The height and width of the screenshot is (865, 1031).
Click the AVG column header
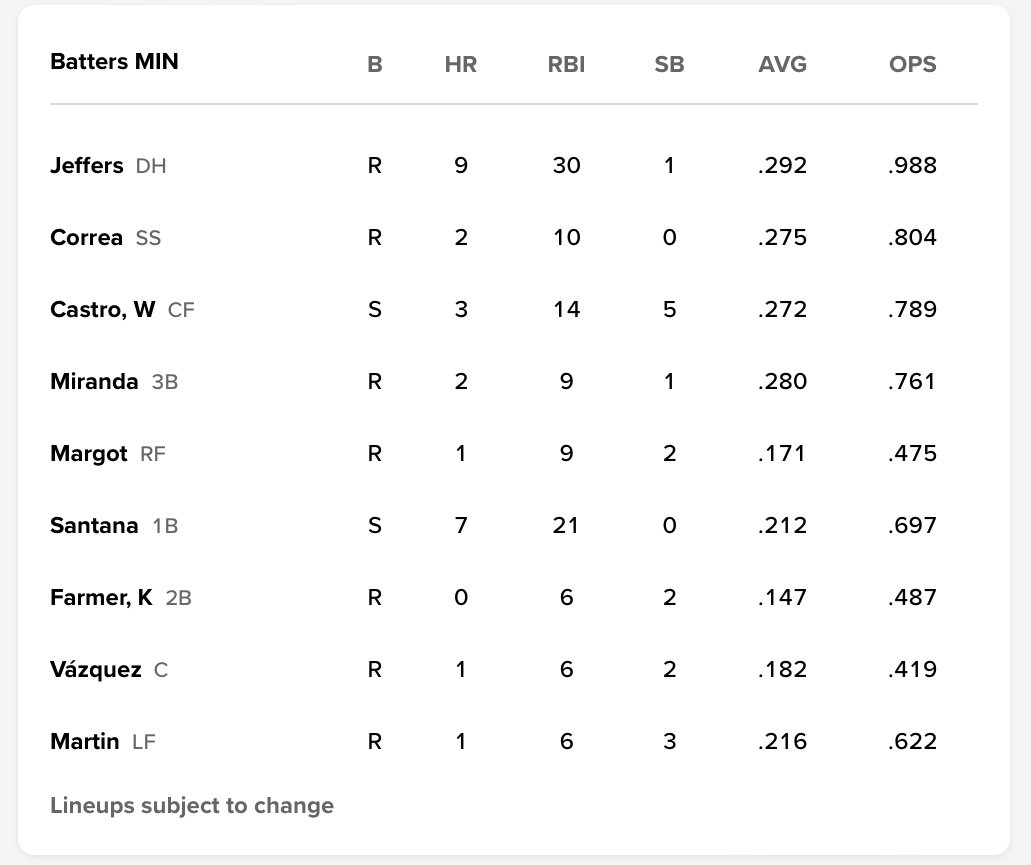(x=782, y=65)
